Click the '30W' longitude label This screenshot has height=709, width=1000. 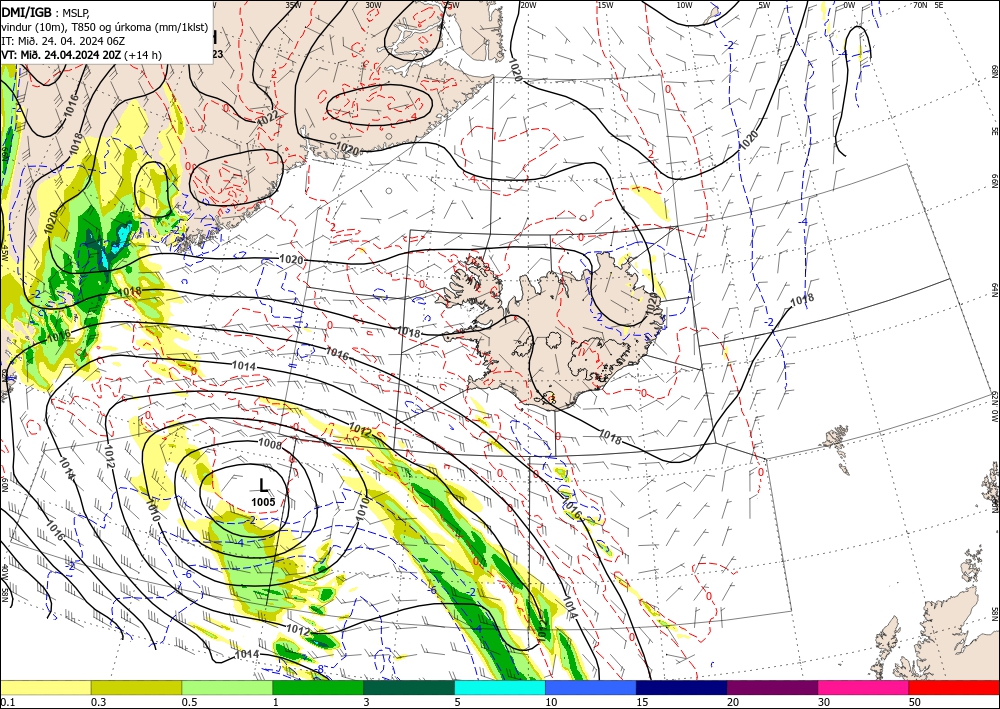click(x=373, y=5)
